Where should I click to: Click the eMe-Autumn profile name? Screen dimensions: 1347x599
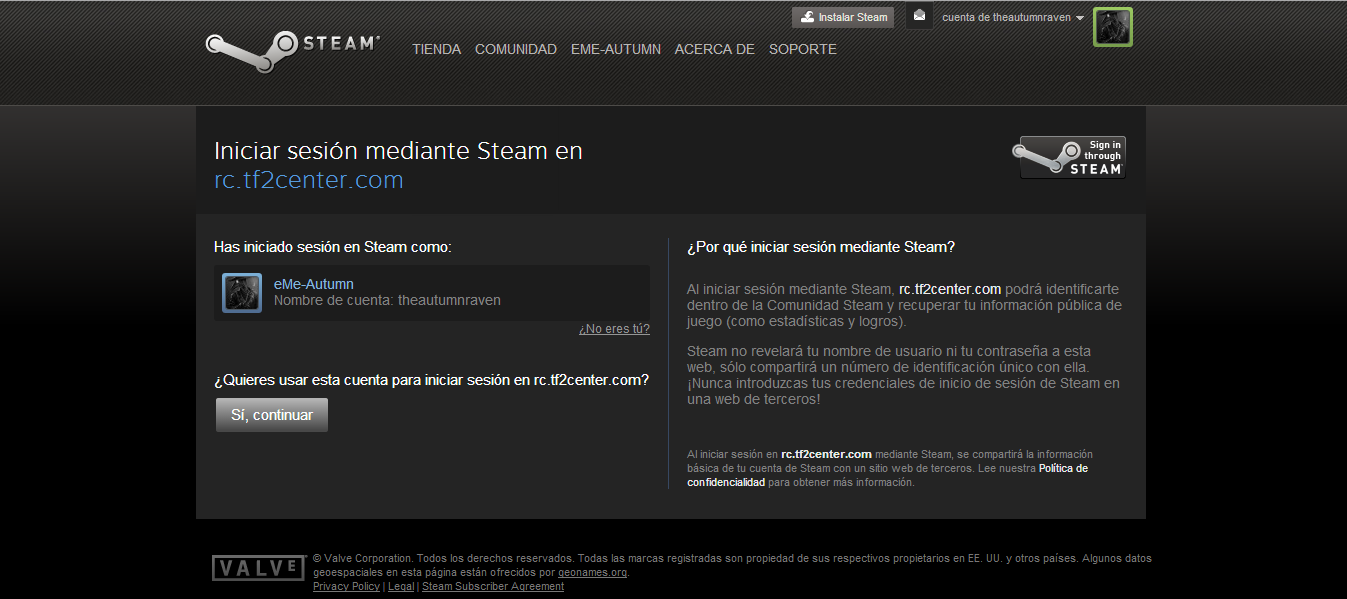point(314,284)
